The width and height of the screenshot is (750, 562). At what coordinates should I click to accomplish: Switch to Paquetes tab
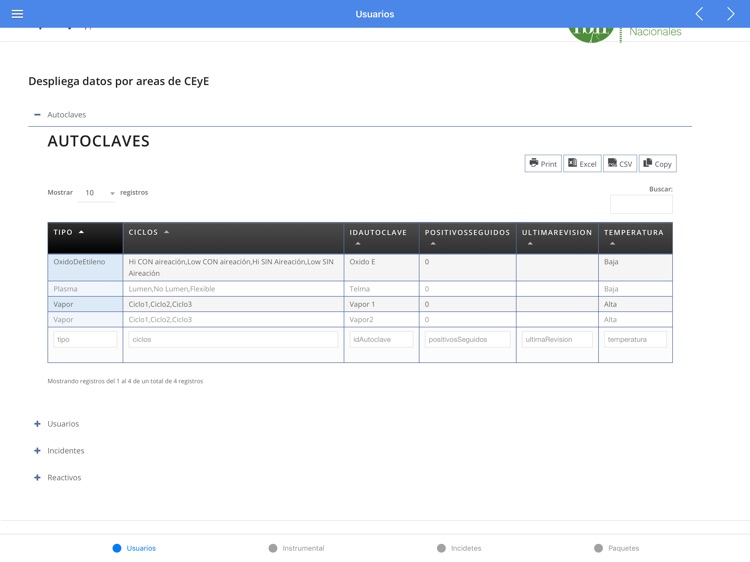point(617,548)
